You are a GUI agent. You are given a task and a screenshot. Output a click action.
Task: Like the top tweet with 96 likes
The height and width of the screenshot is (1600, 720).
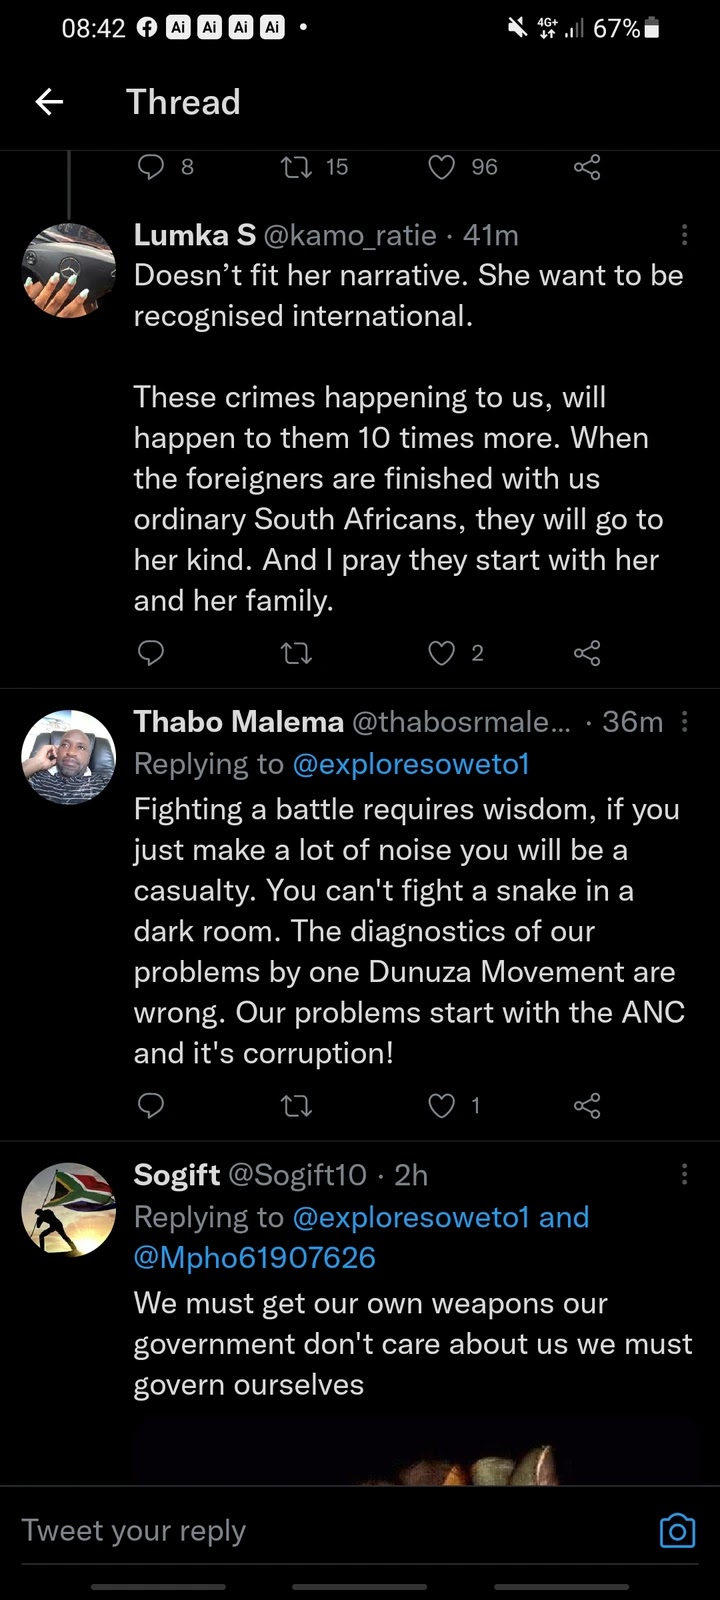coord(442,167)
